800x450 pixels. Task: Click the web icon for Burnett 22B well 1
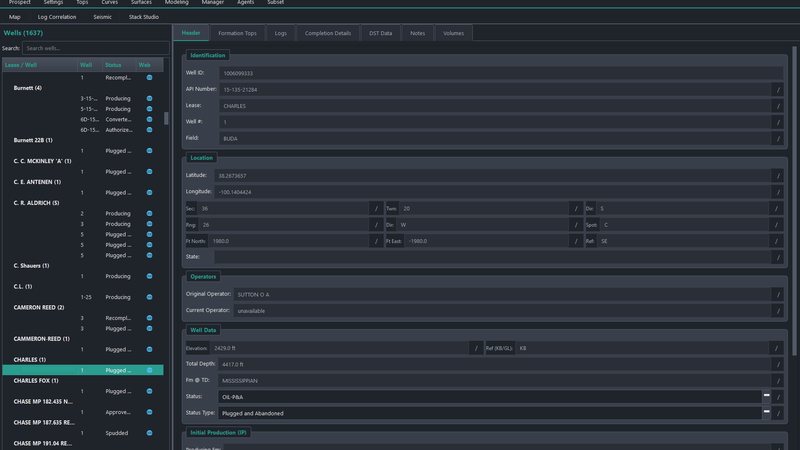pos(149,151)
